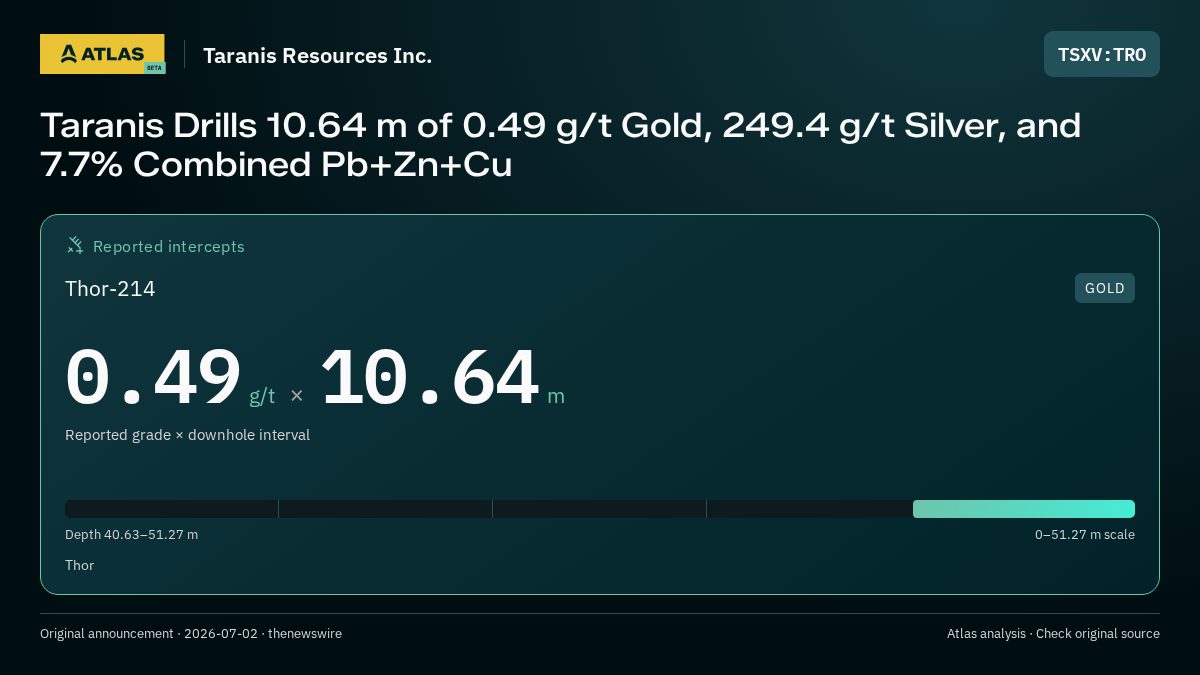This screenshot has width=1200, height=675.
Task: Click the 0–51.27 m scale label
Action: point(1085,534)
